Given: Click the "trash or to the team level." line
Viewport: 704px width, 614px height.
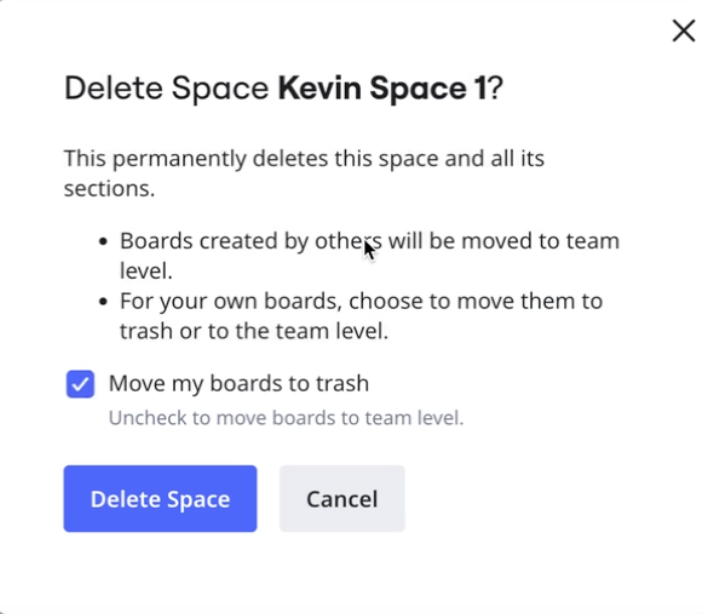Looking at the screenshot, I should coord(253,331).
